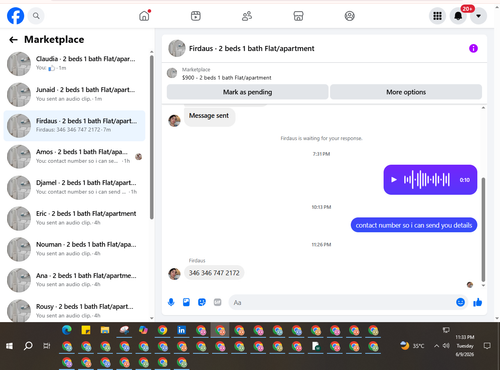The image size is (500, 370).
Task: Open Windows taskbar search
Action: coord(28,346)
